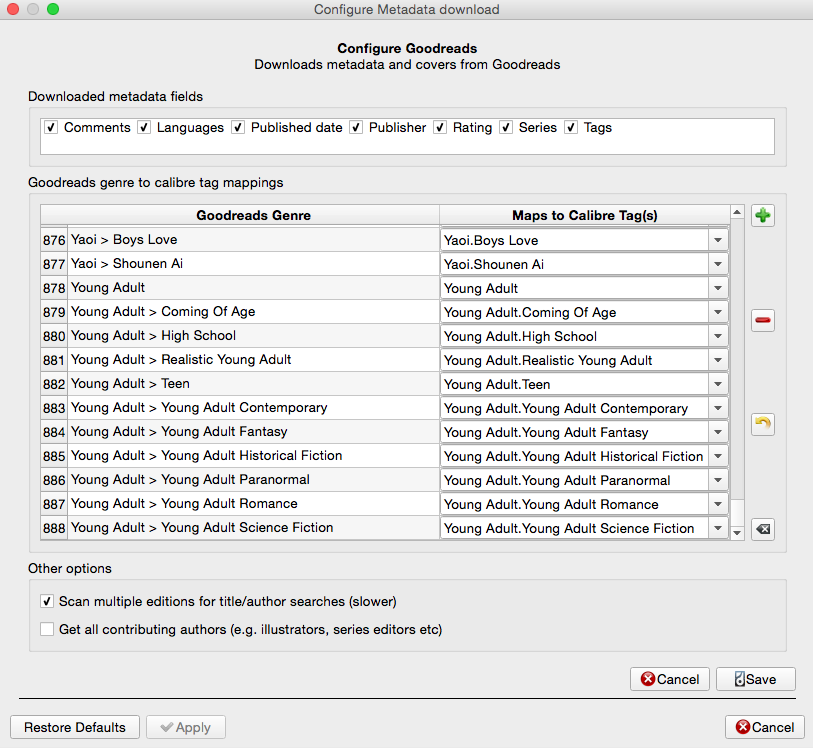Open the Yaoi.Shounen Ai tag dropdown

(718, 264)
